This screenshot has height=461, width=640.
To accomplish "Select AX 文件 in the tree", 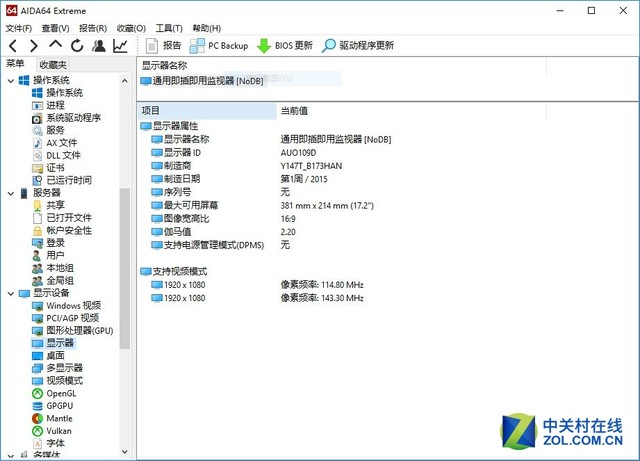I will tap(55, 143).
